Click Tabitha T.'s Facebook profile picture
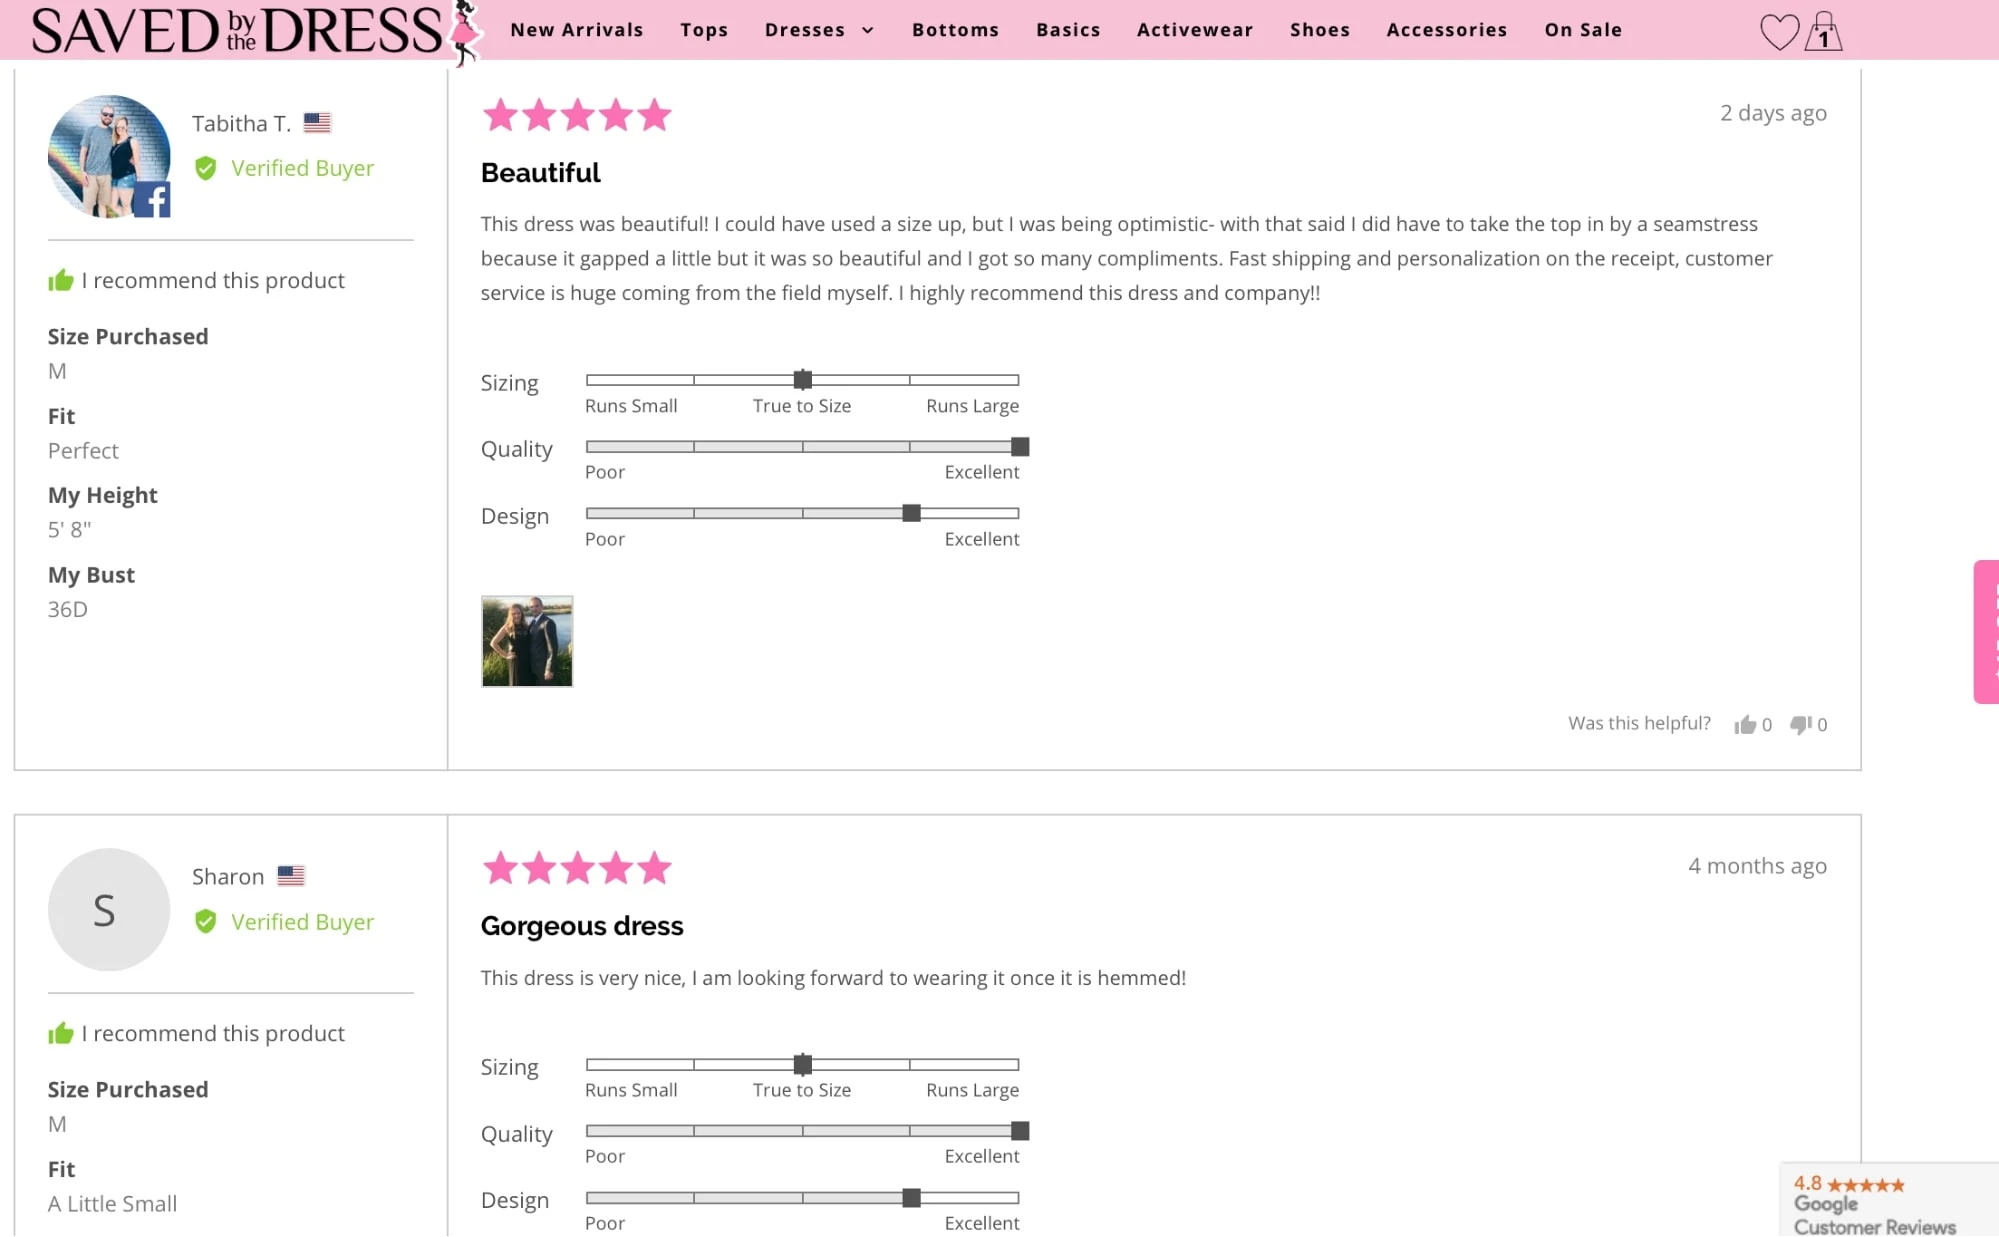 [109, 157]
